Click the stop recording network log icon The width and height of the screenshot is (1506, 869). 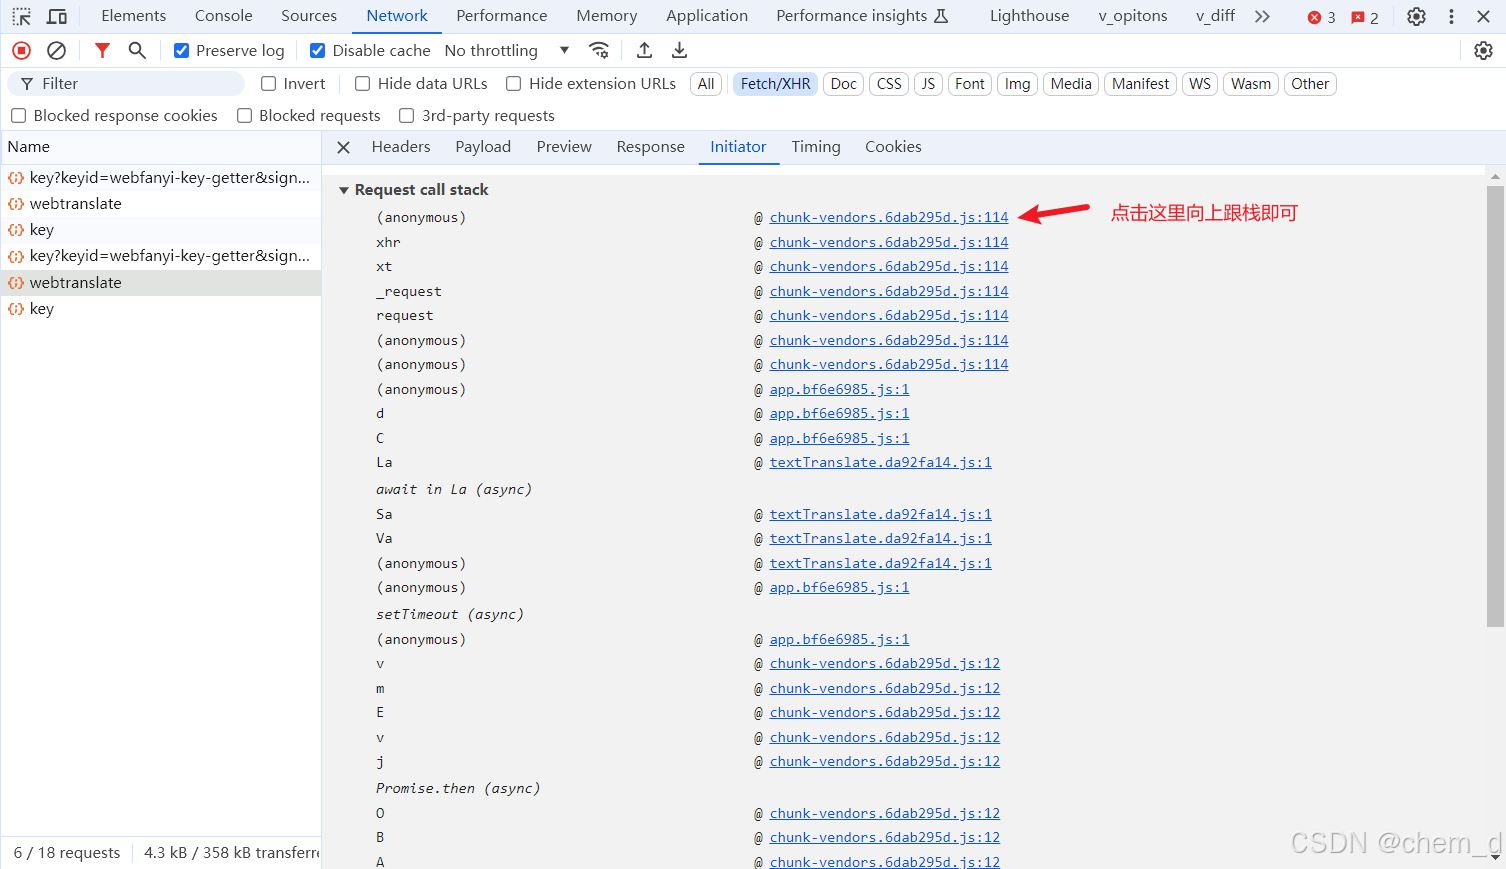point(21,50)
